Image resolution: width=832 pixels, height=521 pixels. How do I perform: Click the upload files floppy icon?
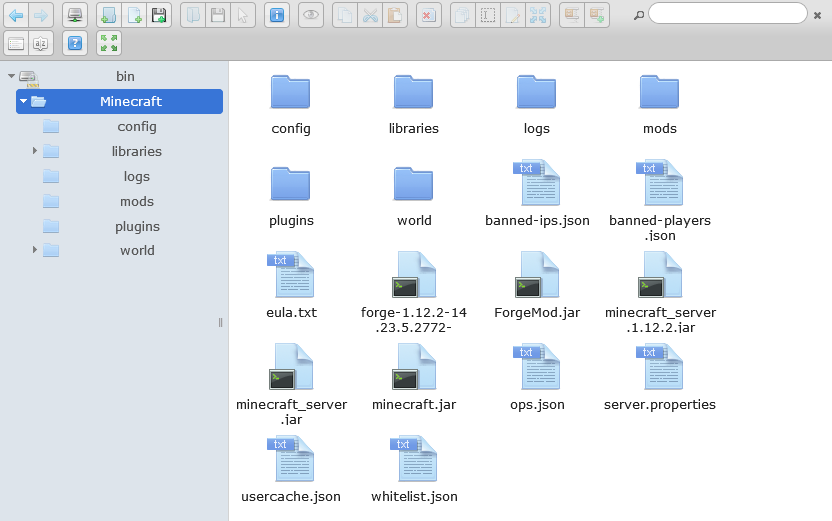pyautogui.click(x=159, y=15)
